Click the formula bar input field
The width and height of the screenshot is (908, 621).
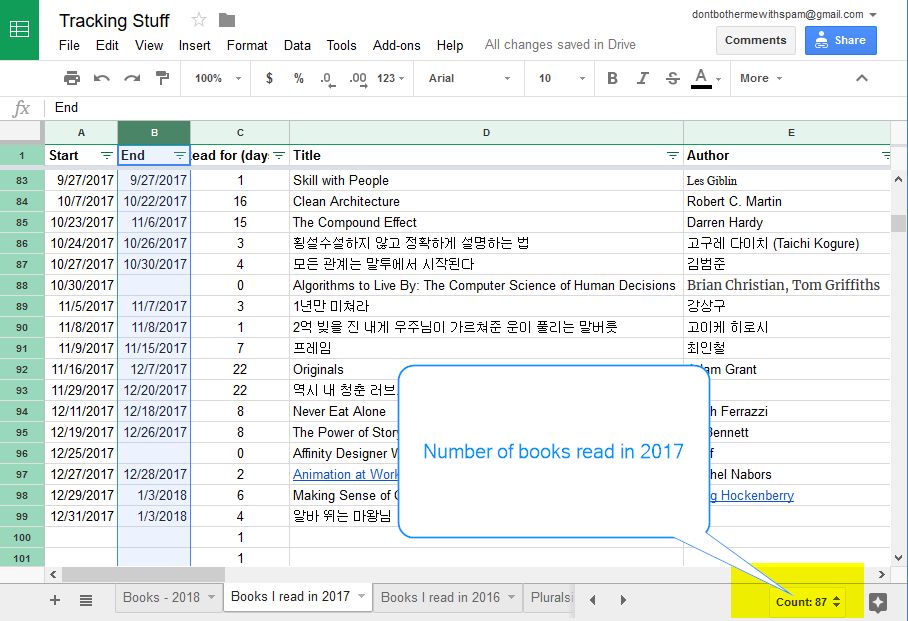[400, 108]
